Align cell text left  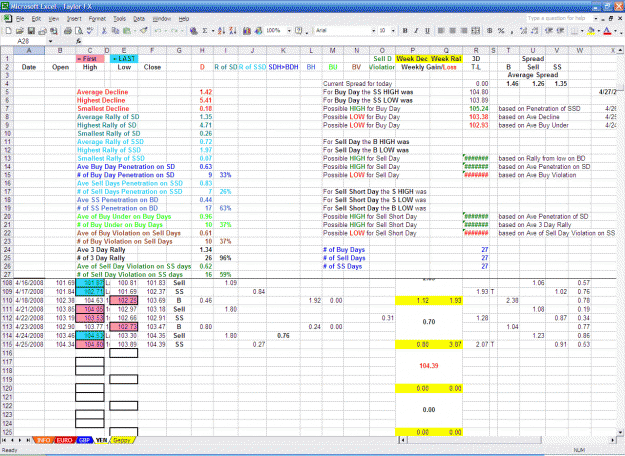(441, 31)
